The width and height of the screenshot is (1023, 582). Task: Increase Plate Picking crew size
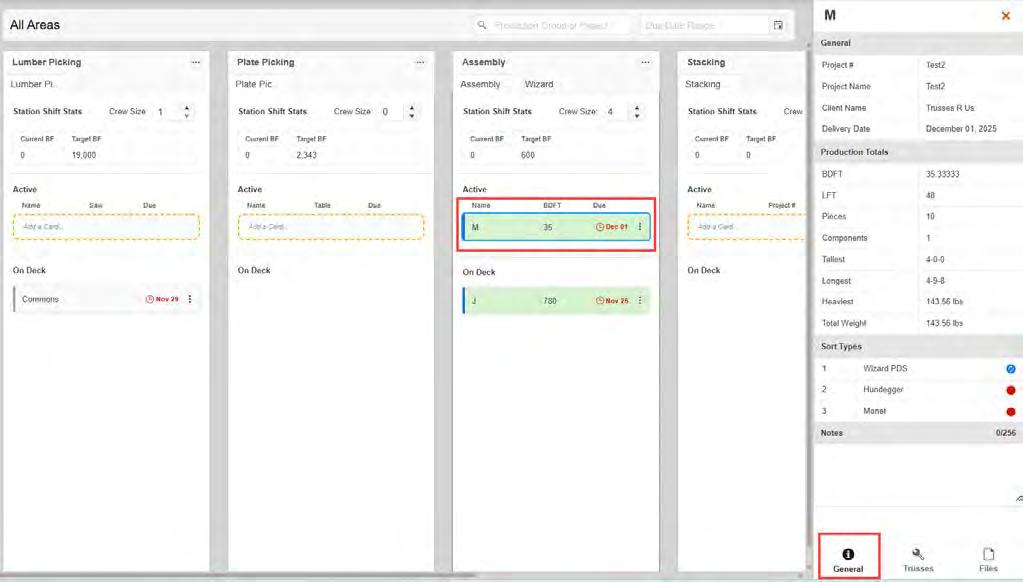coord(412,108)
